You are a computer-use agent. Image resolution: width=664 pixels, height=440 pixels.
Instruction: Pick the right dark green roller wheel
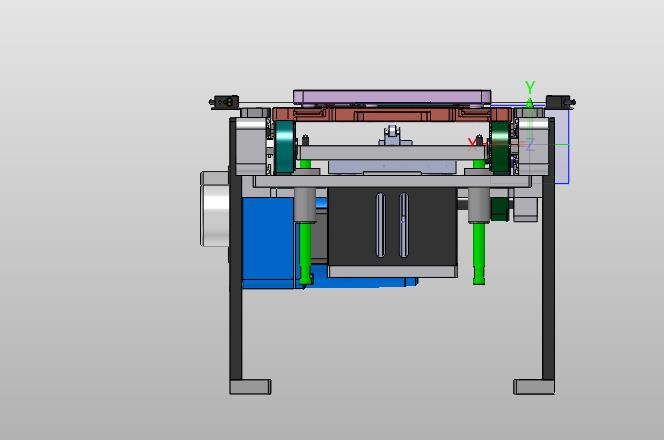point(501,147)
